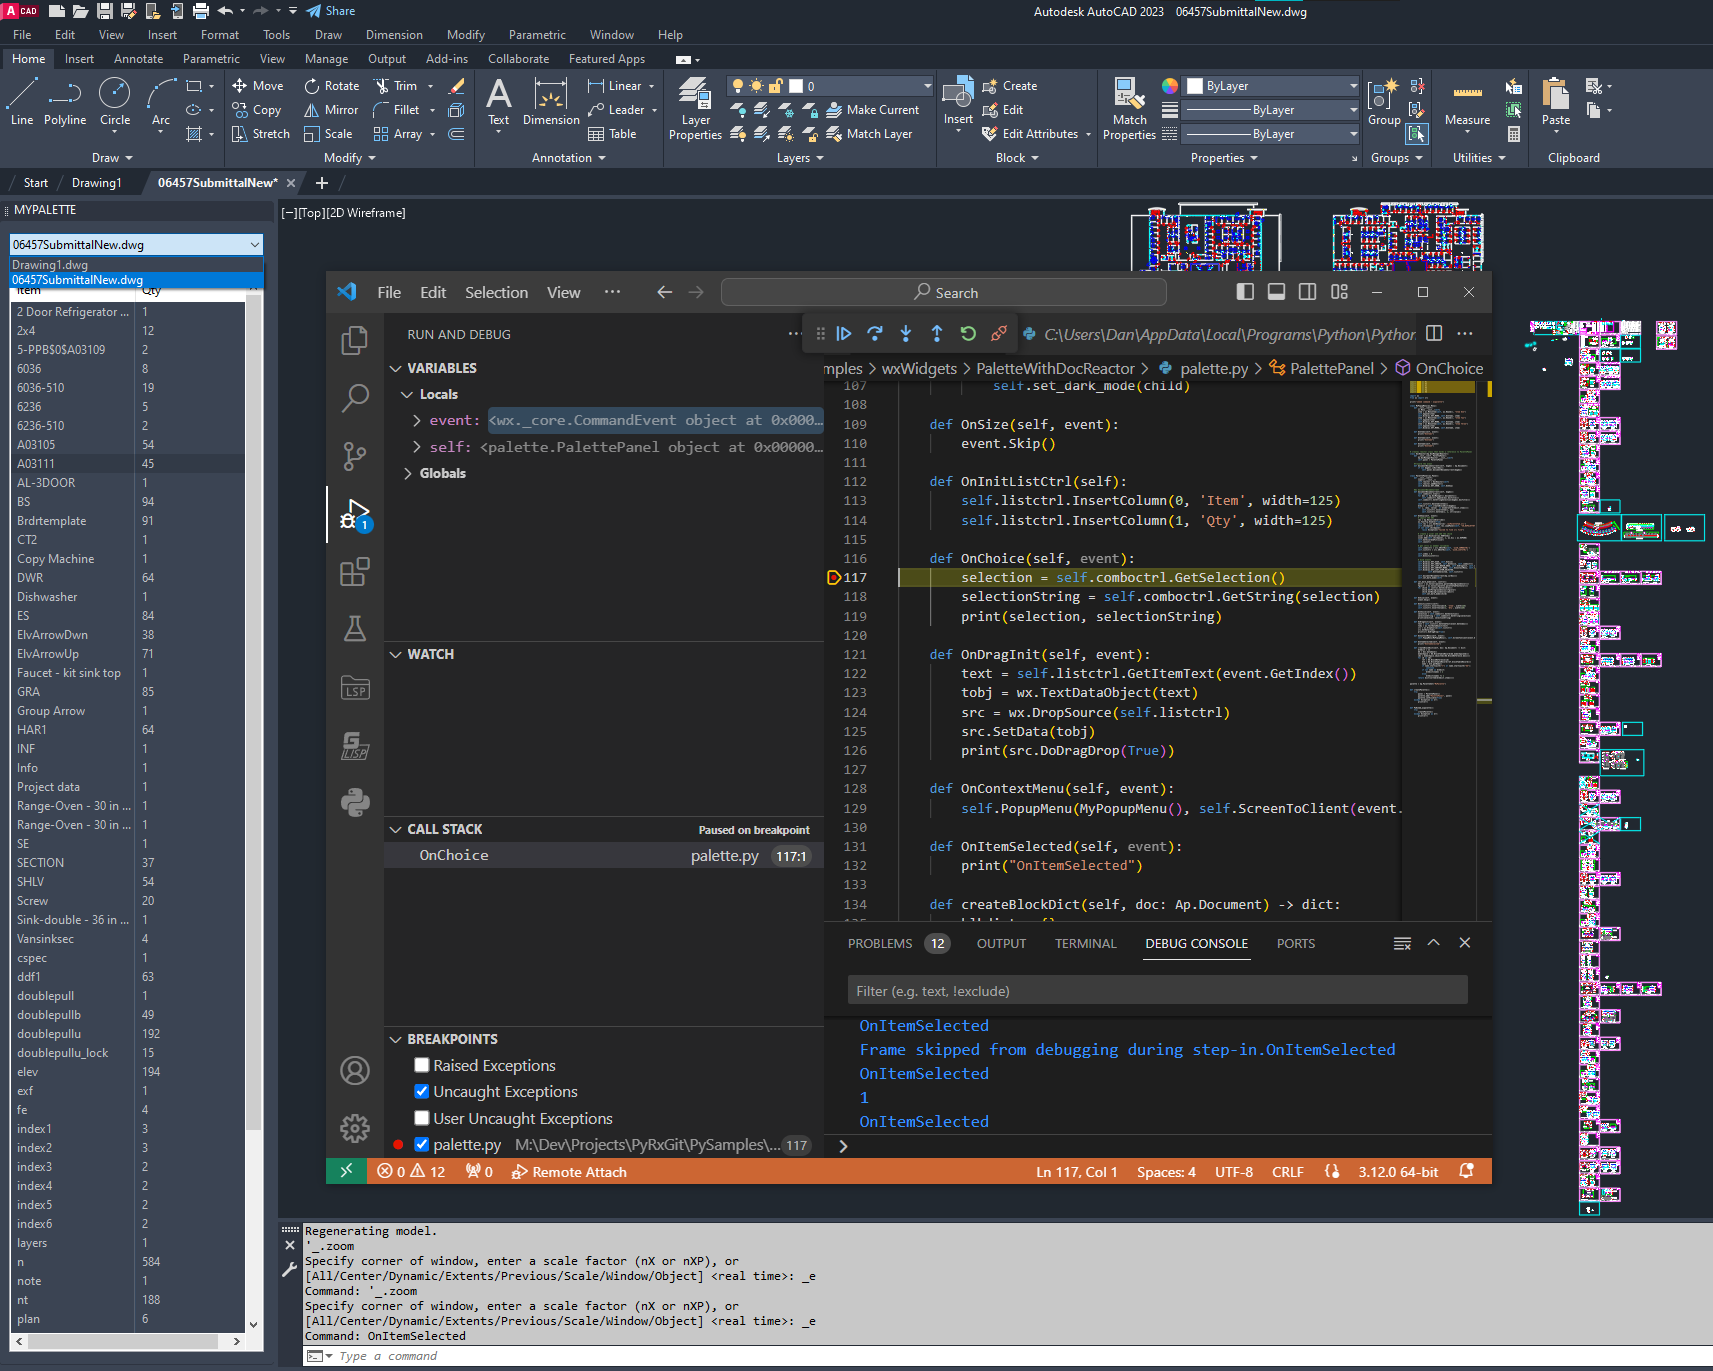The width and height of the screenshot is (1713, 1371).
Task: Open VS Code Extensions view
Action: [x=355, y=572]
